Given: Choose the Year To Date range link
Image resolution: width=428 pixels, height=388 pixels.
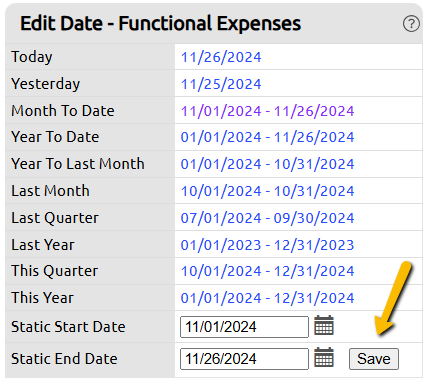Looking at the screenshot, I should coord(267,137).
